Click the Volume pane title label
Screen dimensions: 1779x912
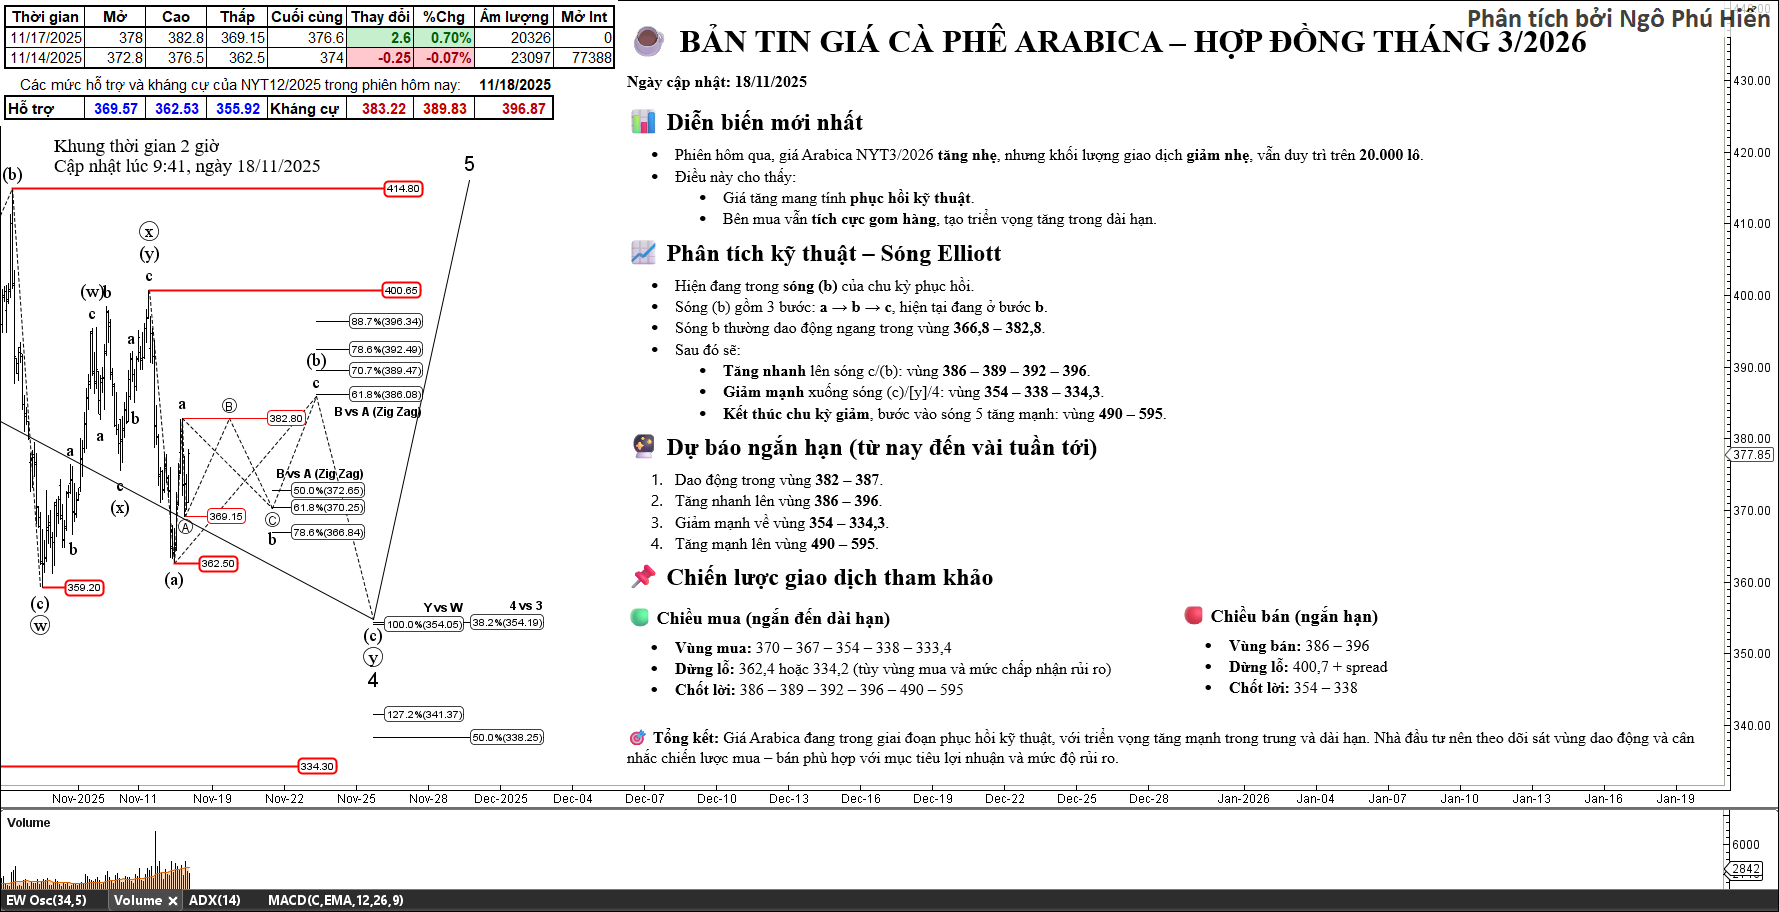[x=29, y=823]
